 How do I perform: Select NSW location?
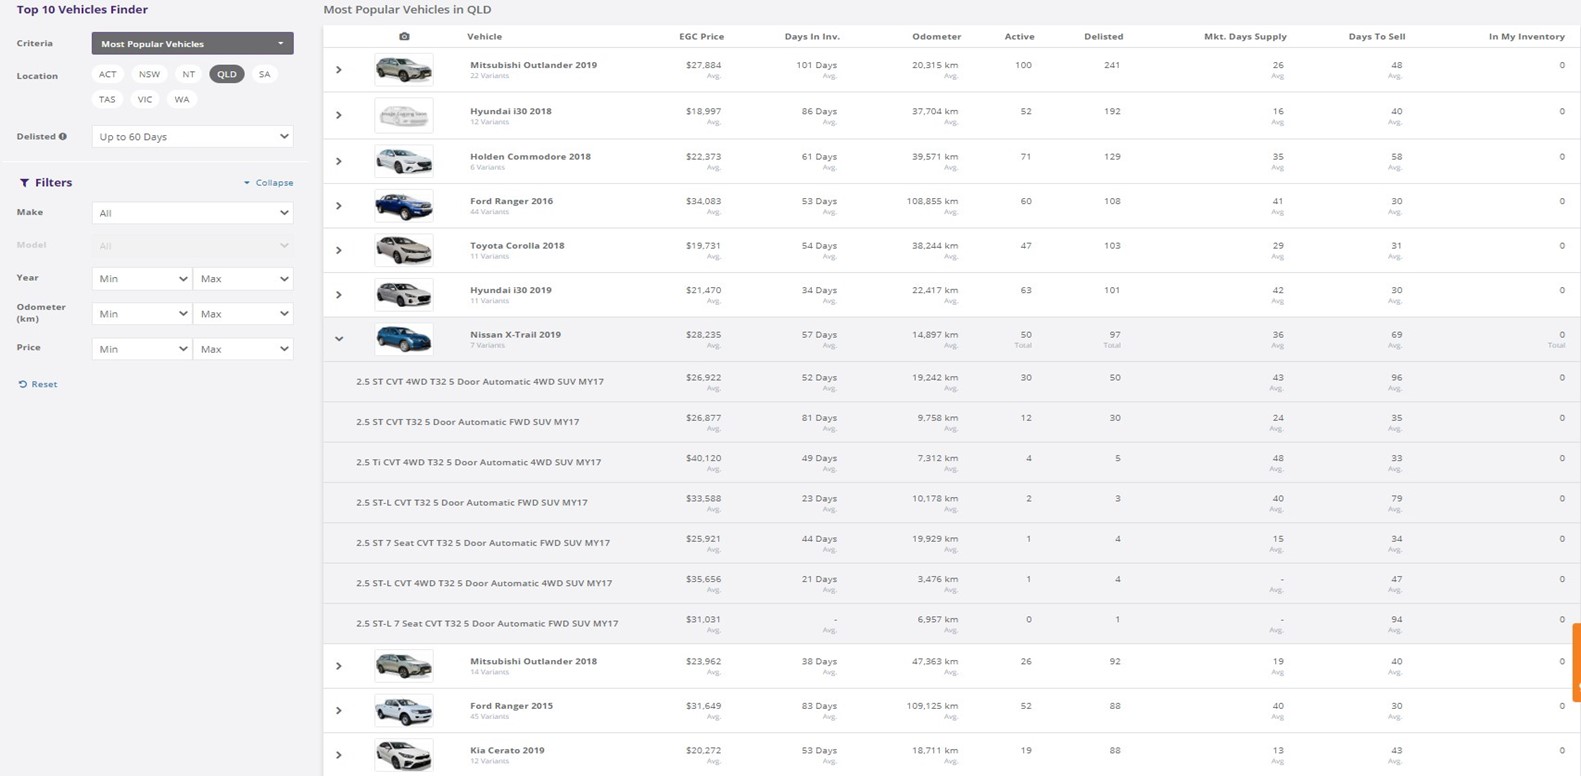[x=149, y=74]
